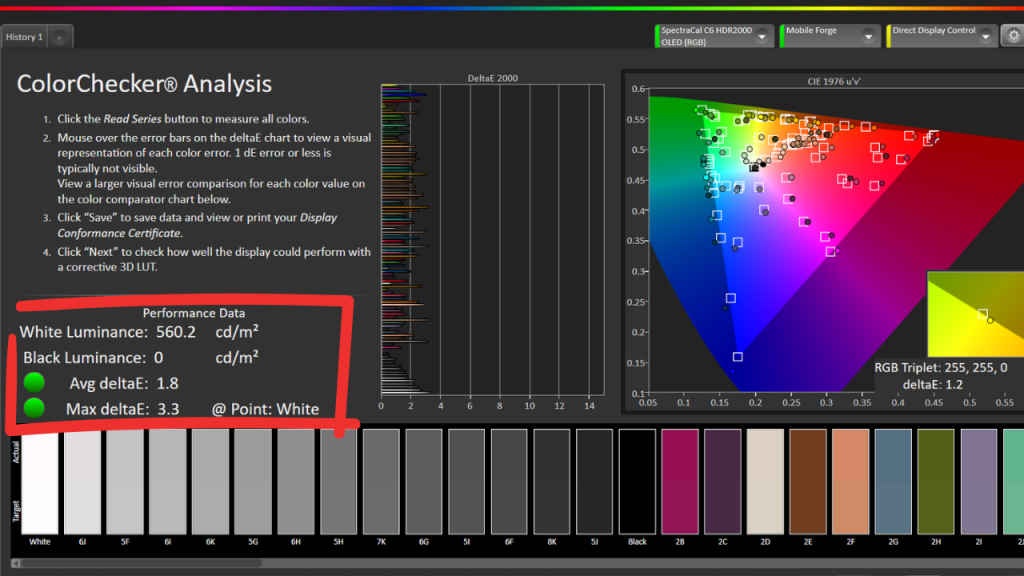Click the 2H olive green swatch
Viewport: 1024px width, 576px height.
click(x=936, y=482)
